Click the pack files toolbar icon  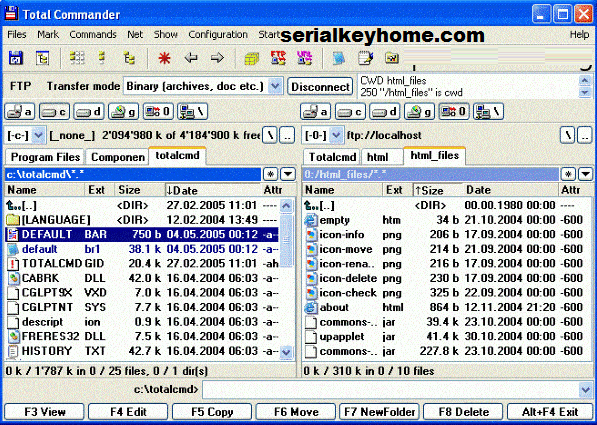pyautogui.click(x=252, y=58)
